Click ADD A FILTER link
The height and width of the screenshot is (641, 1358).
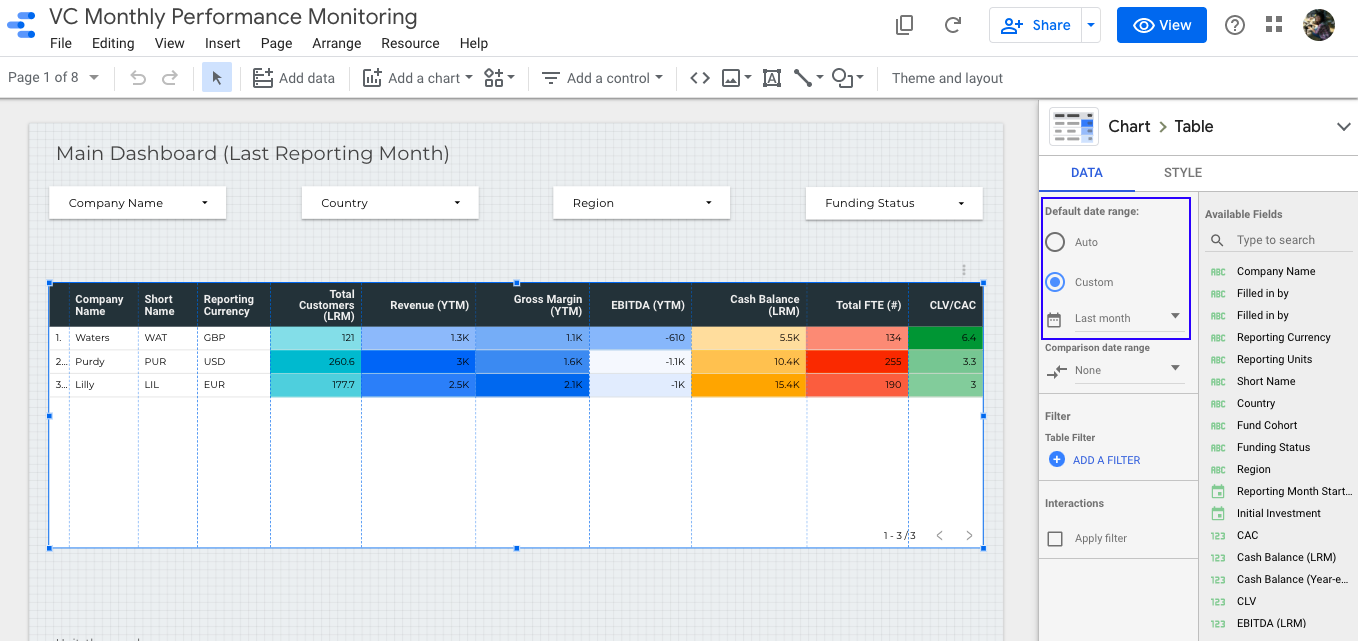click(x=1095, y=460)
